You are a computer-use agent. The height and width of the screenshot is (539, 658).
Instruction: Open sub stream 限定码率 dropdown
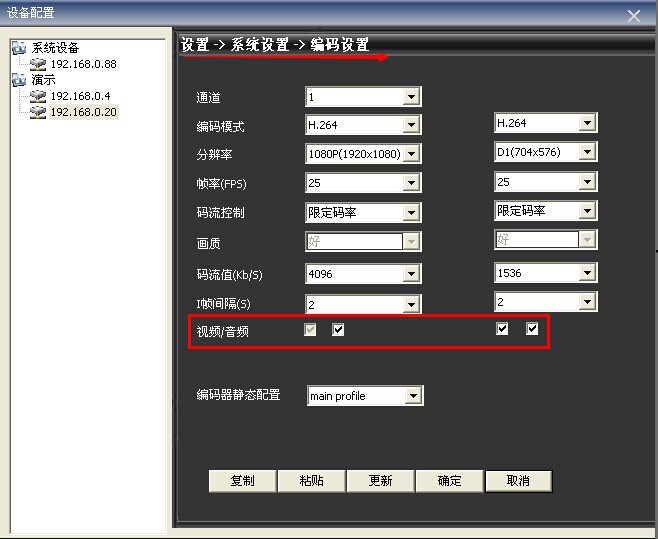tap(546, 210)
